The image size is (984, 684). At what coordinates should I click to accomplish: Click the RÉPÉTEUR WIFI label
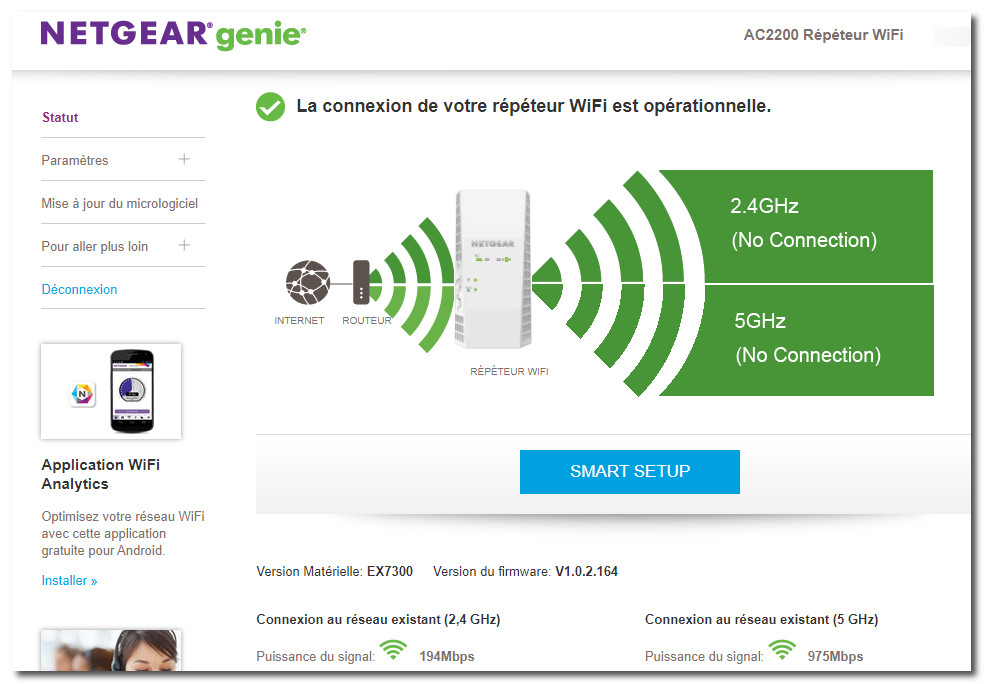509,371
